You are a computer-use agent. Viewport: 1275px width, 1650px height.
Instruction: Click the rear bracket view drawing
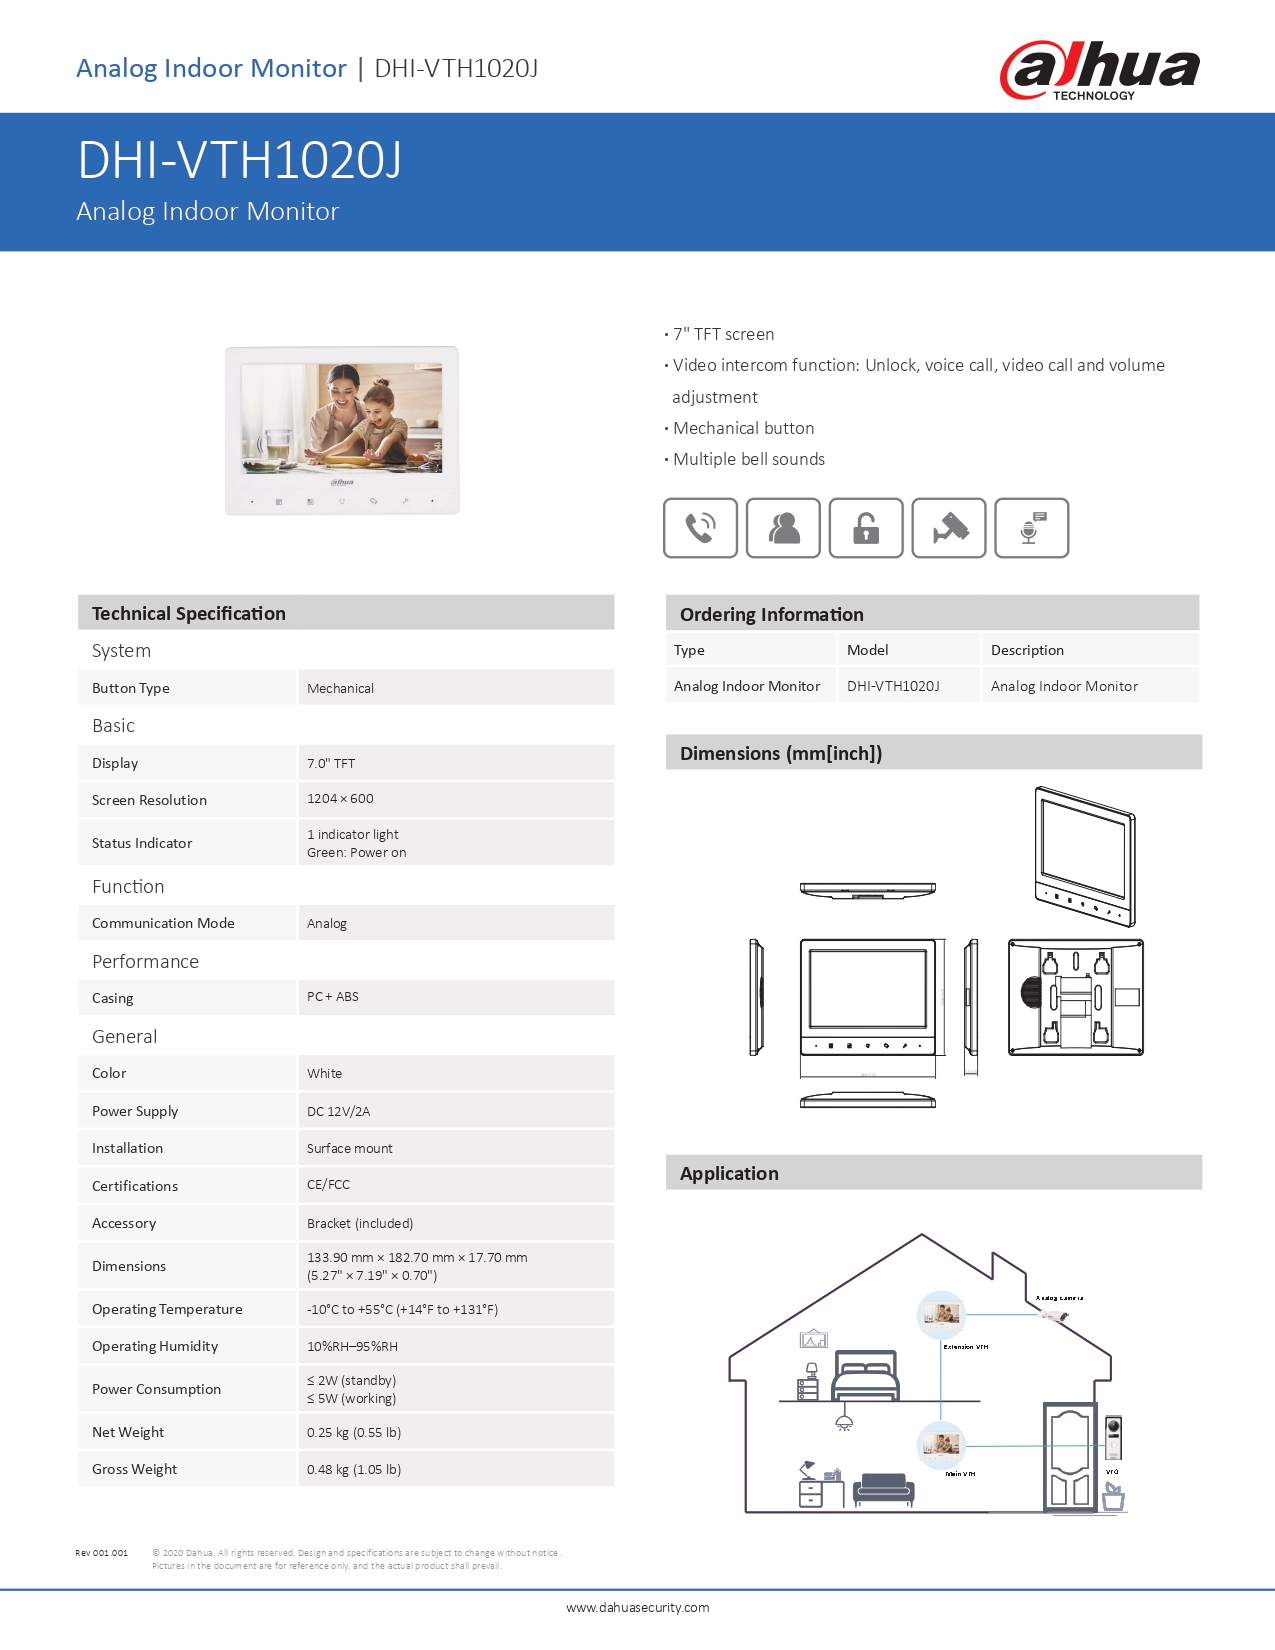click(1076, 997)
